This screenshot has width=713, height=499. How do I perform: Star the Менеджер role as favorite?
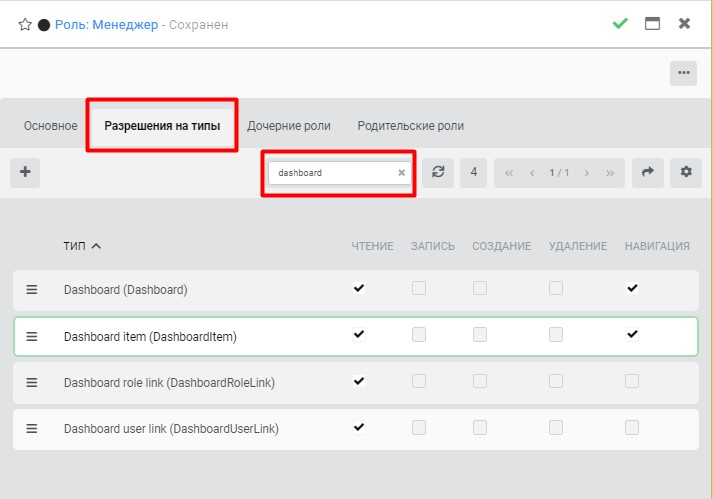click(25, 24)
